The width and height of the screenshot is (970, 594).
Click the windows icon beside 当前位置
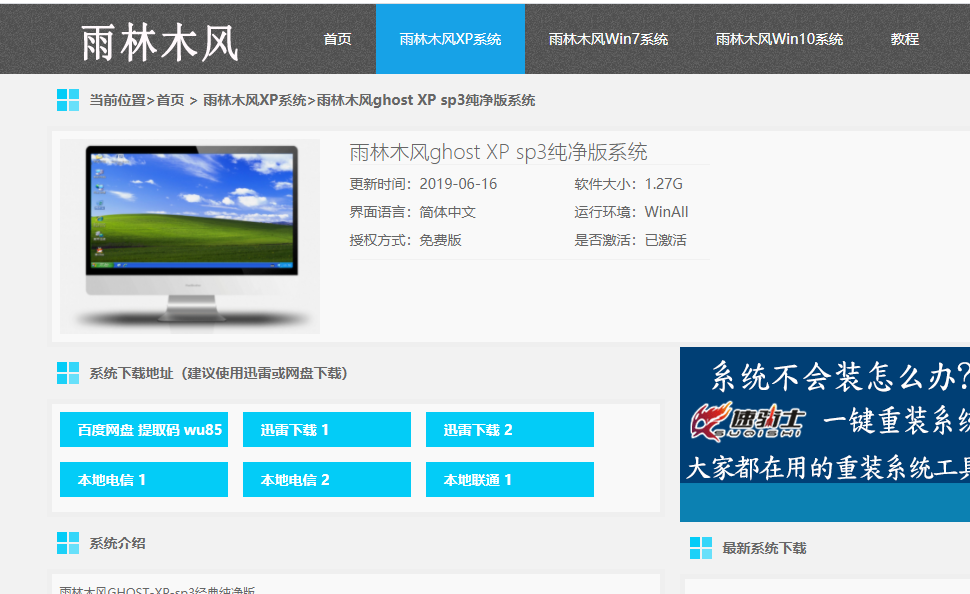pos(68,100)
